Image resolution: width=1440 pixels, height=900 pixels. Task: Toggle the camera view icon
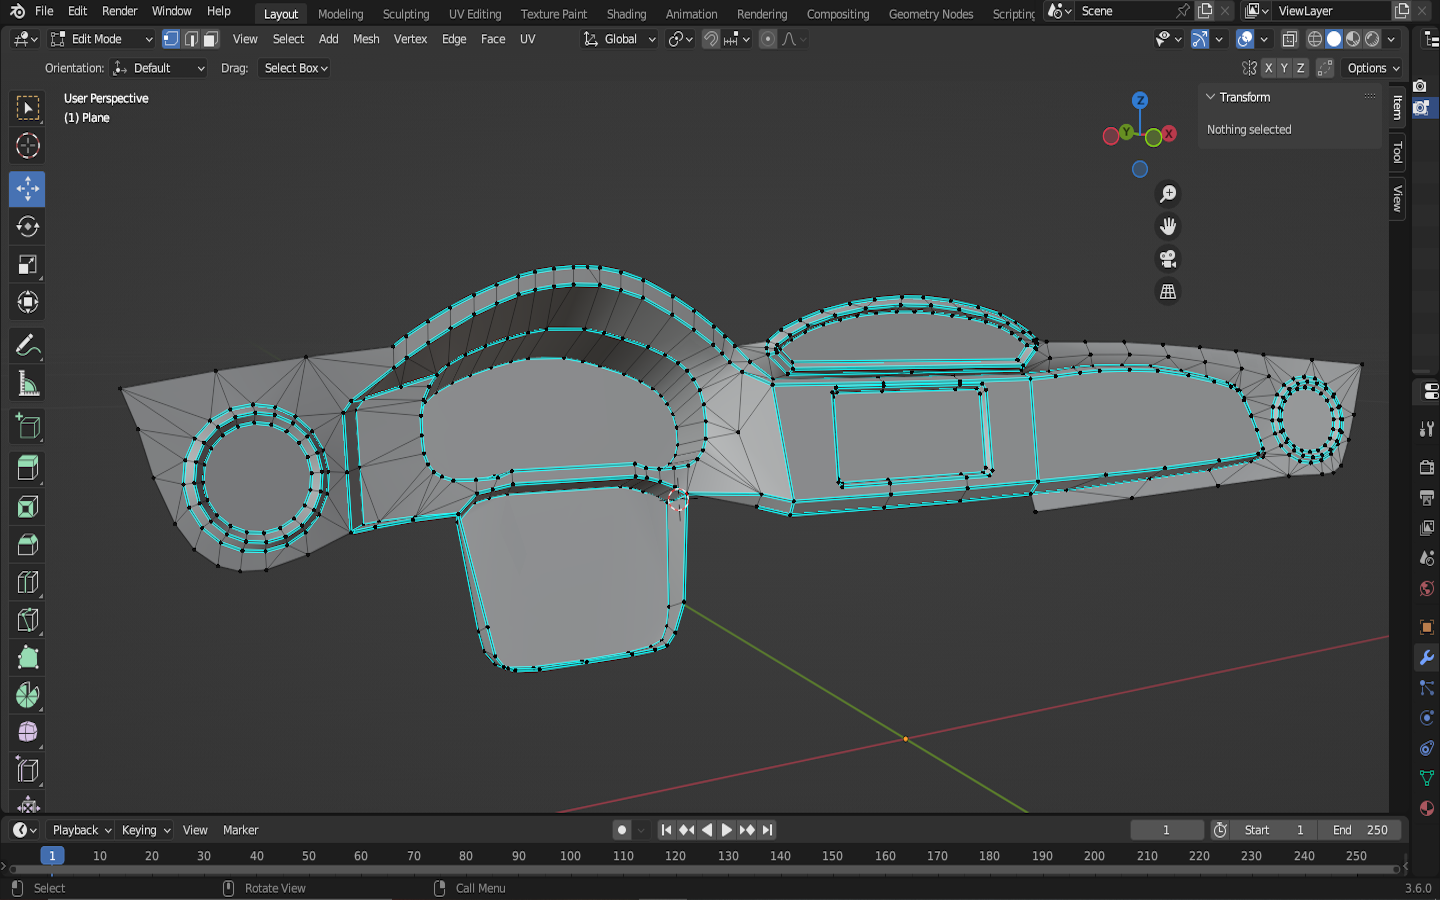coord(1167,259)
